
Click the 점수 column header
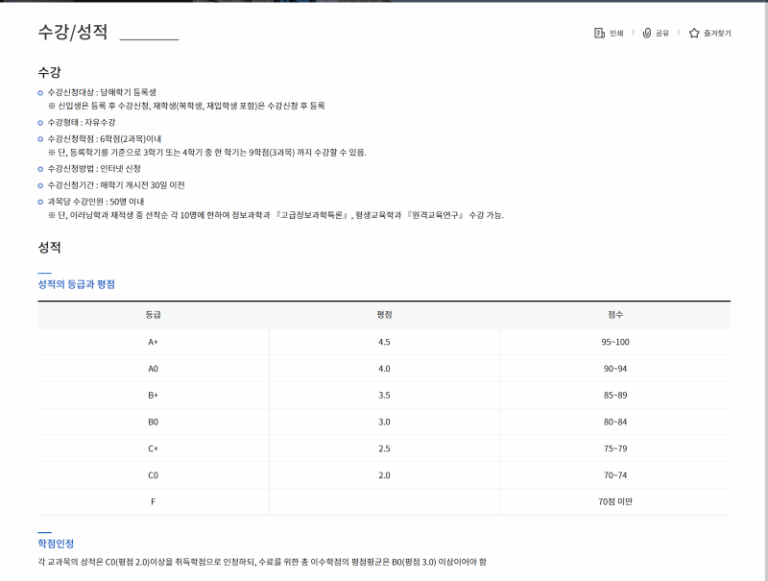615,315
